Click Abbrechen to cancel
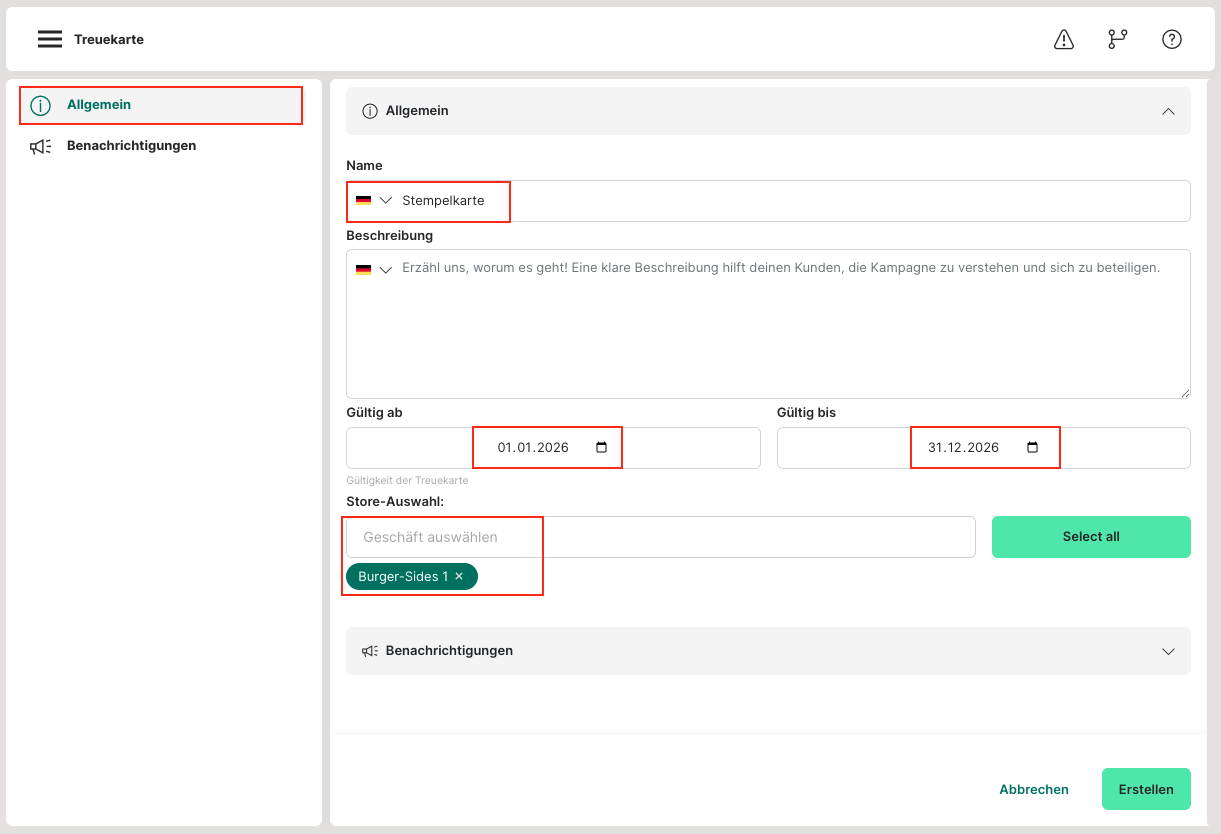 pos(1033,789)
